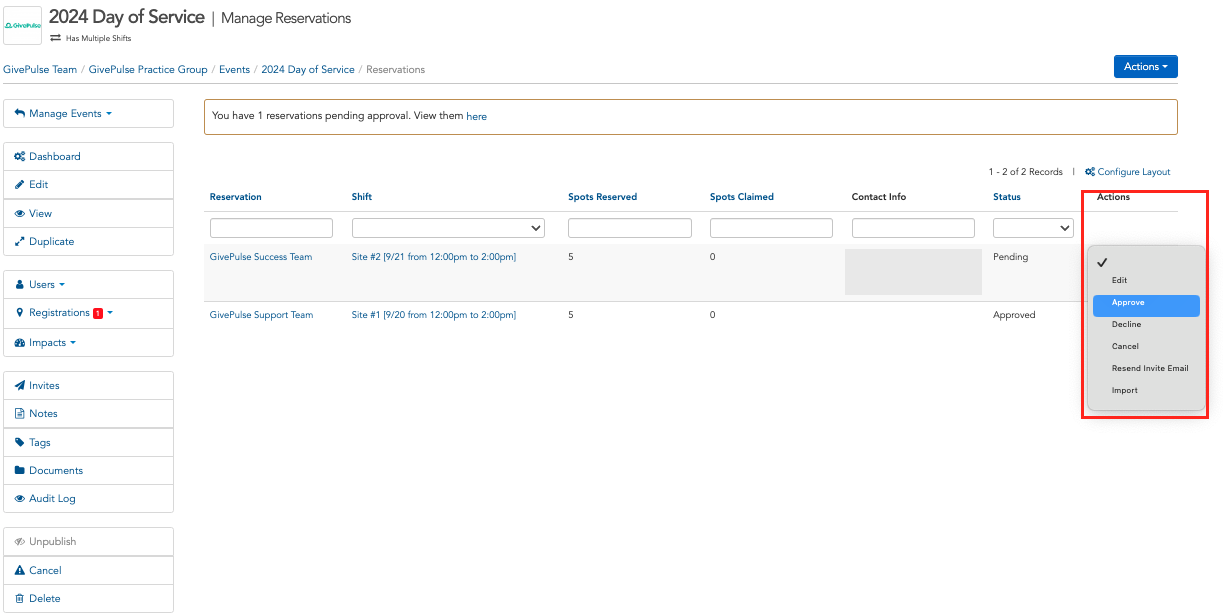Screen dimensions: 1223x615
Task: Click the Delete trash icon
Action: click(20, 599)
